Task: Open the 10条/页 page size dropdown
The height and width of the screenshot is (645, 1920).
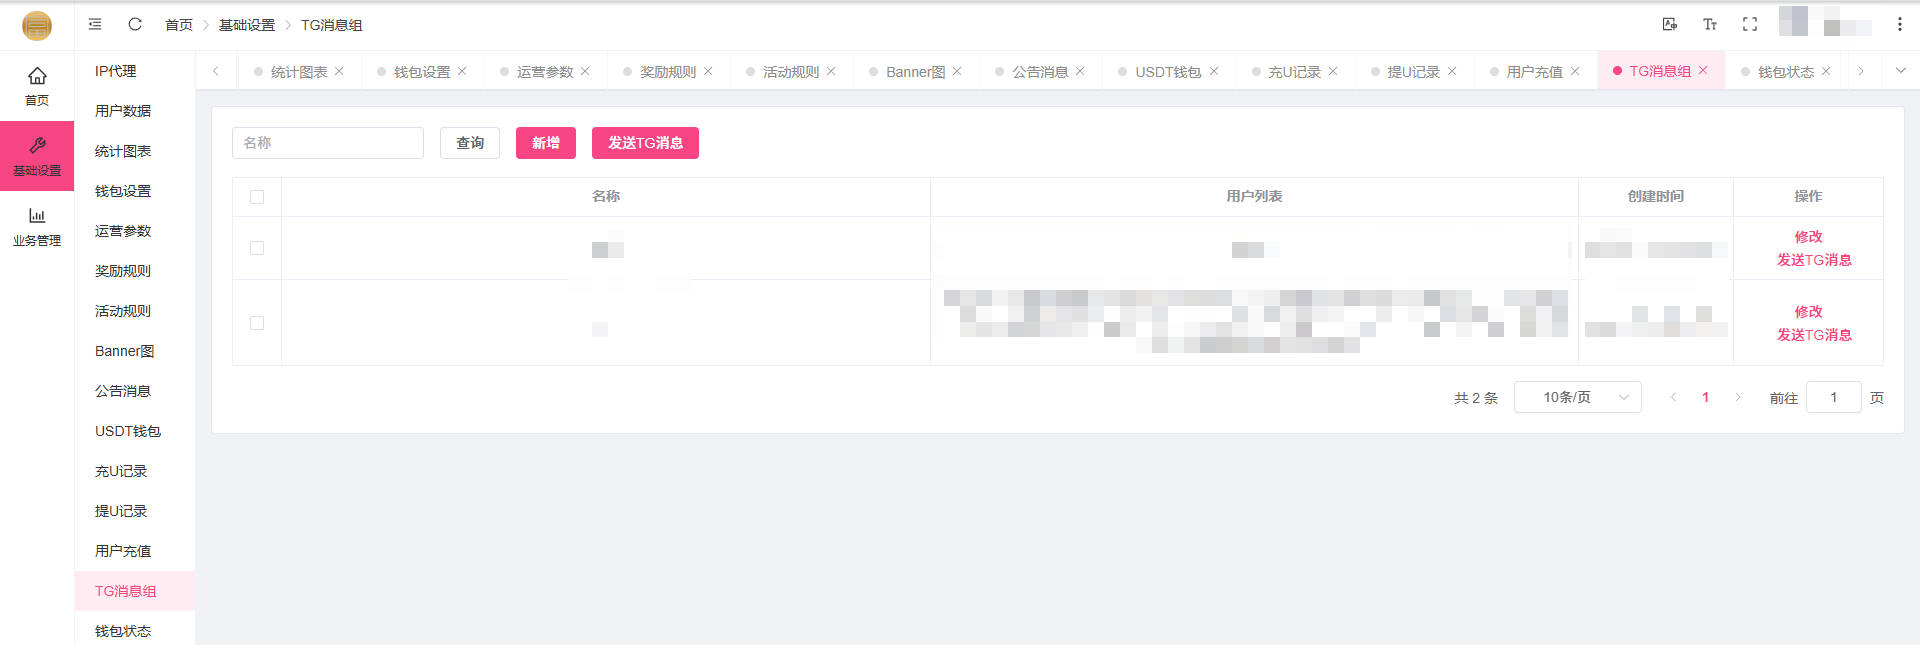Action: 1577,397
